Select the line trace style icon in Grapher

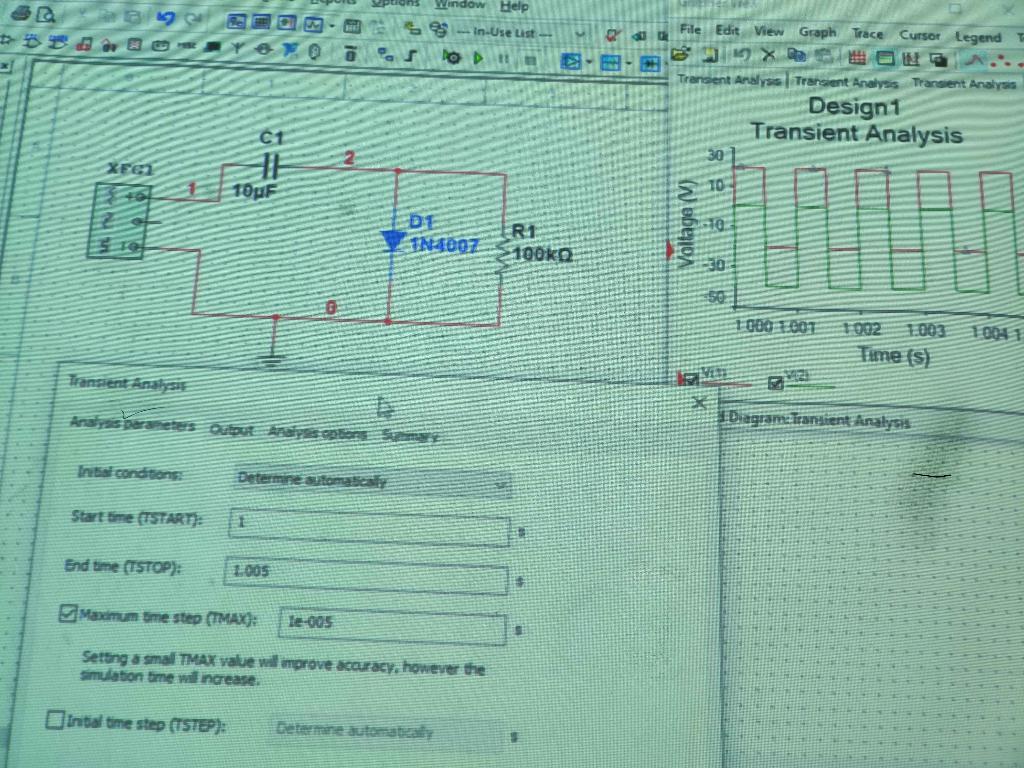974,60
